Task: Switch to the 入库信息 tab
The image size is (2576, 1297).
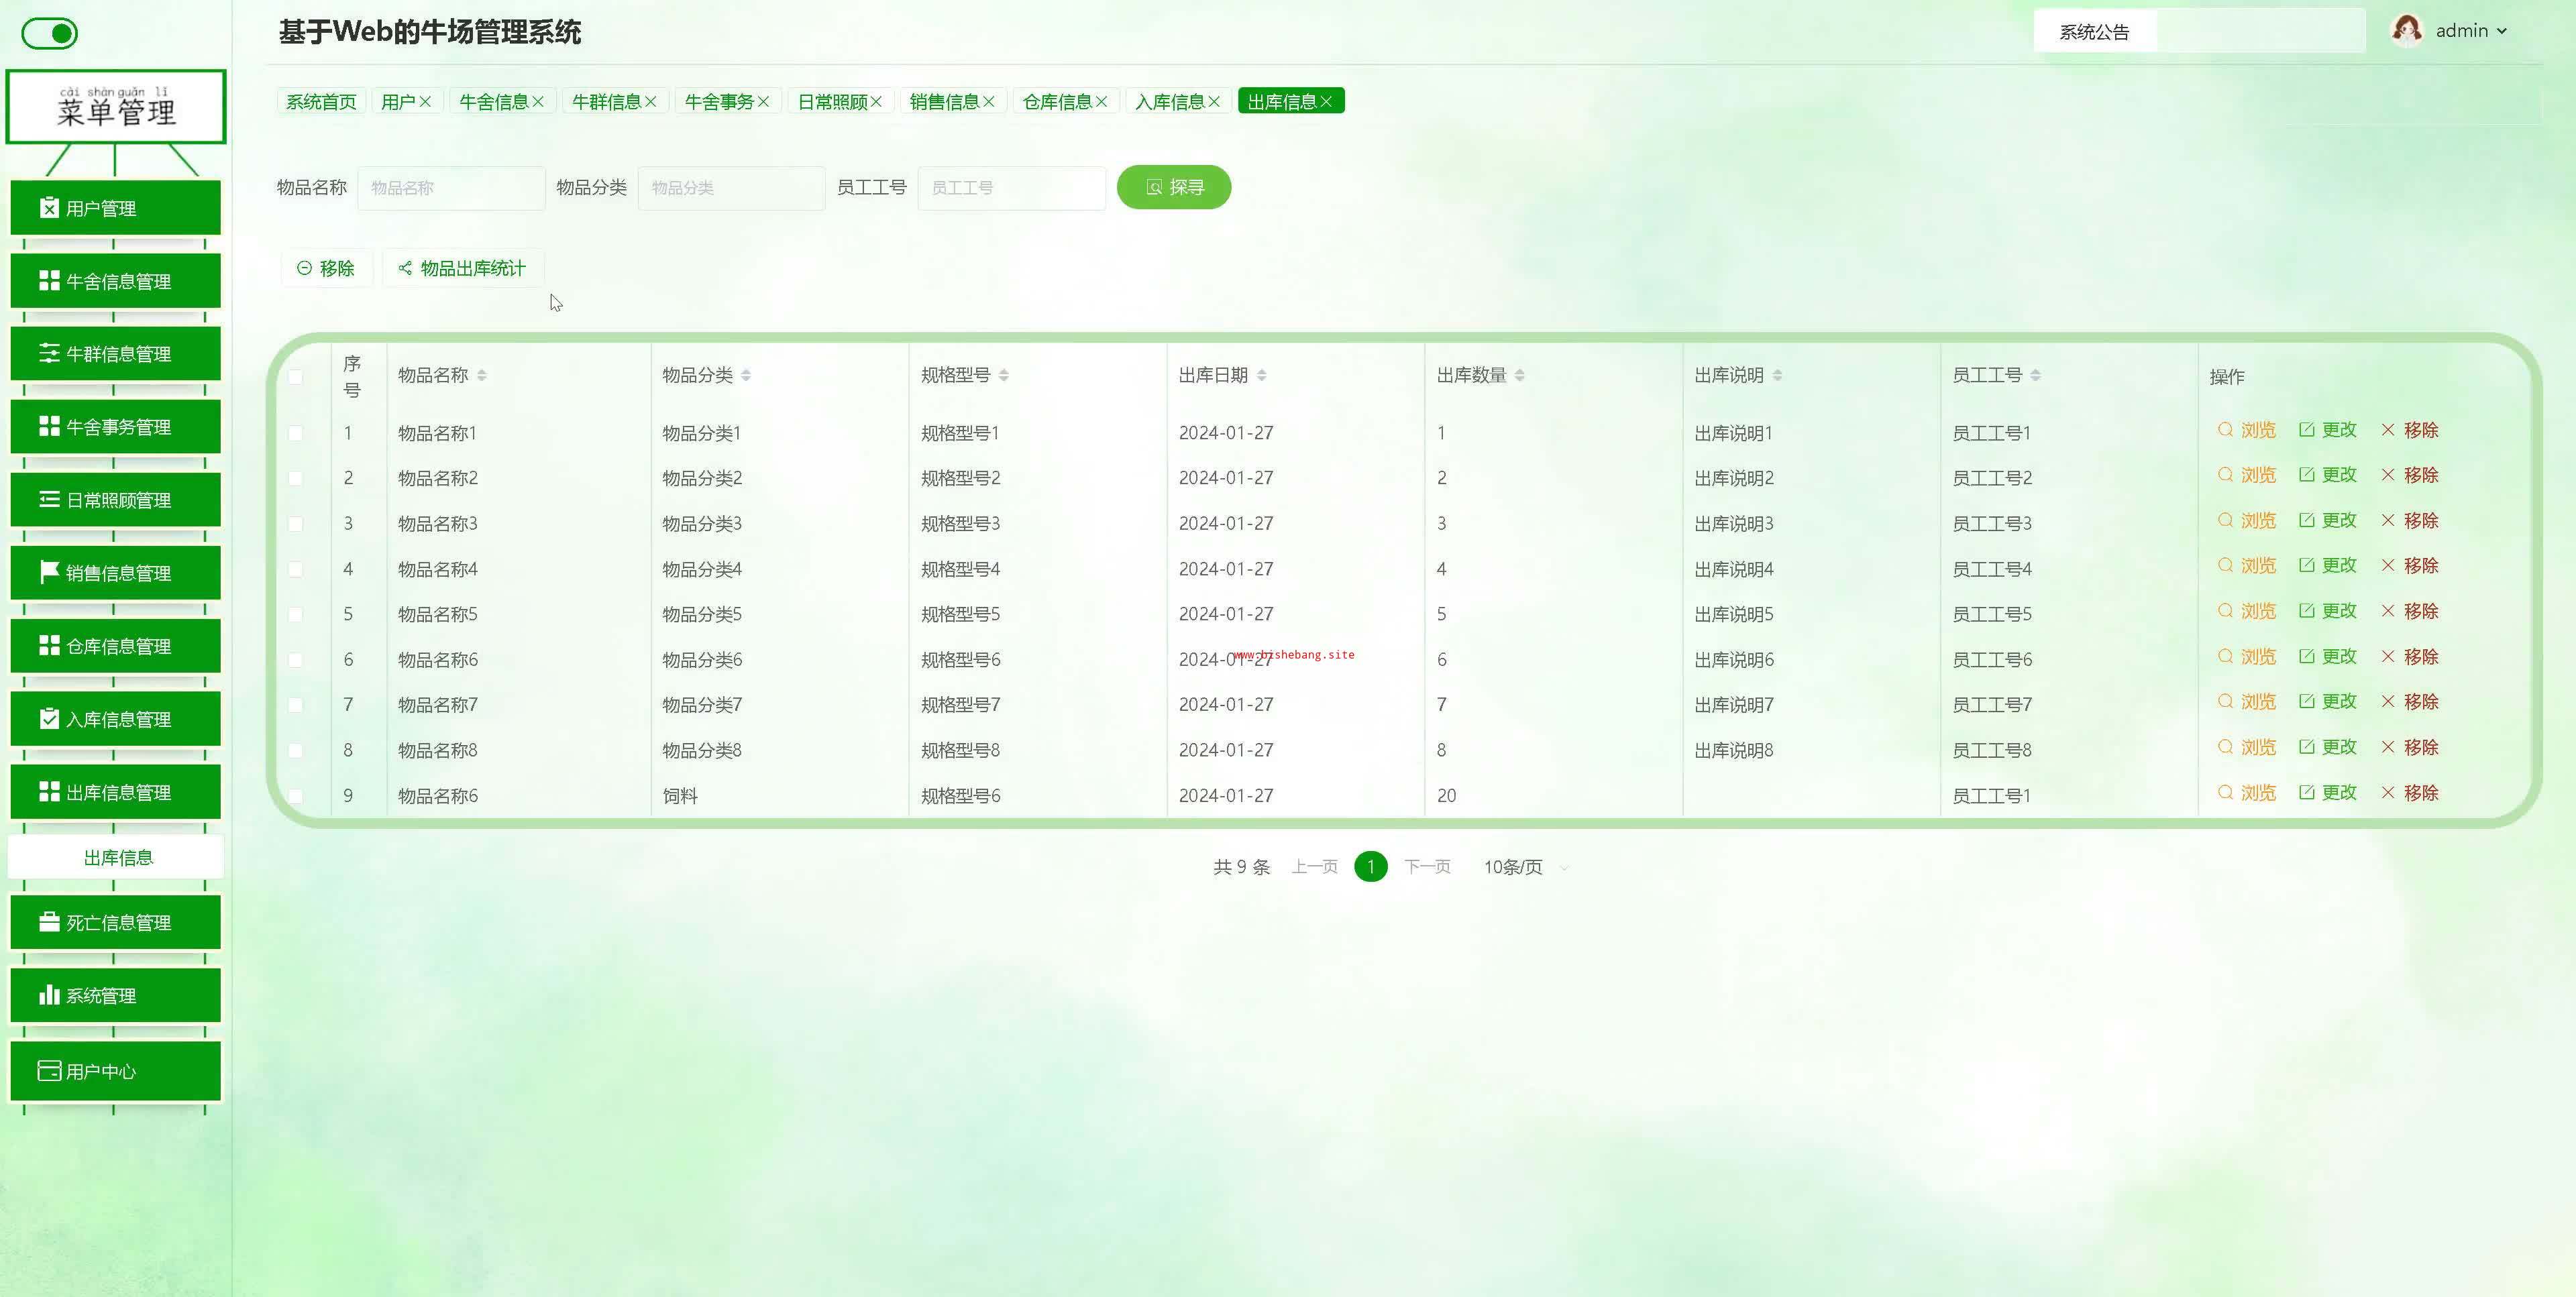Action: click(1169, 102)
